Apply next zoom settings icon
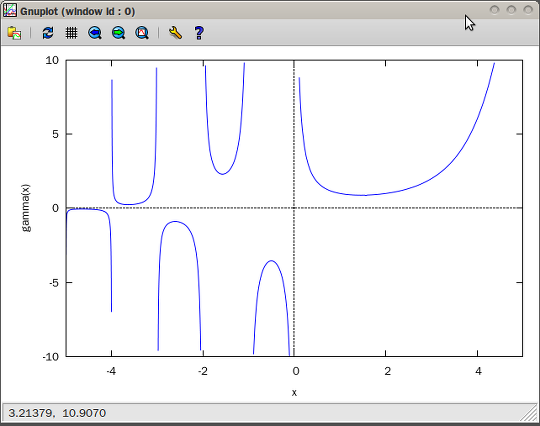The height and width of the screenshot is (426, 540). [118, 33]
